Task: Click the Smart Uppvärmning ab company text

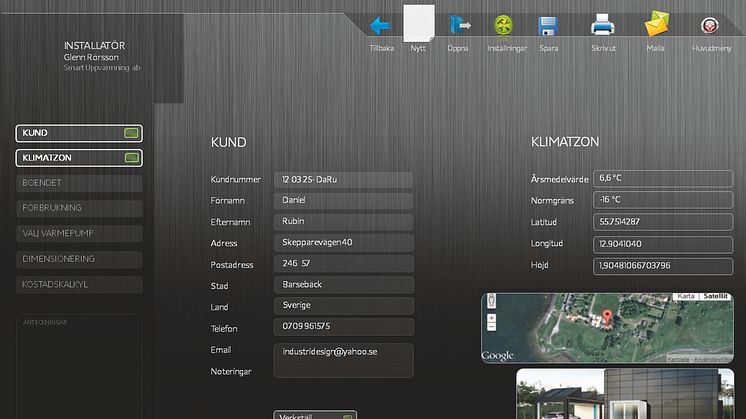Action: pyautogui.click(x=102, y=68)
